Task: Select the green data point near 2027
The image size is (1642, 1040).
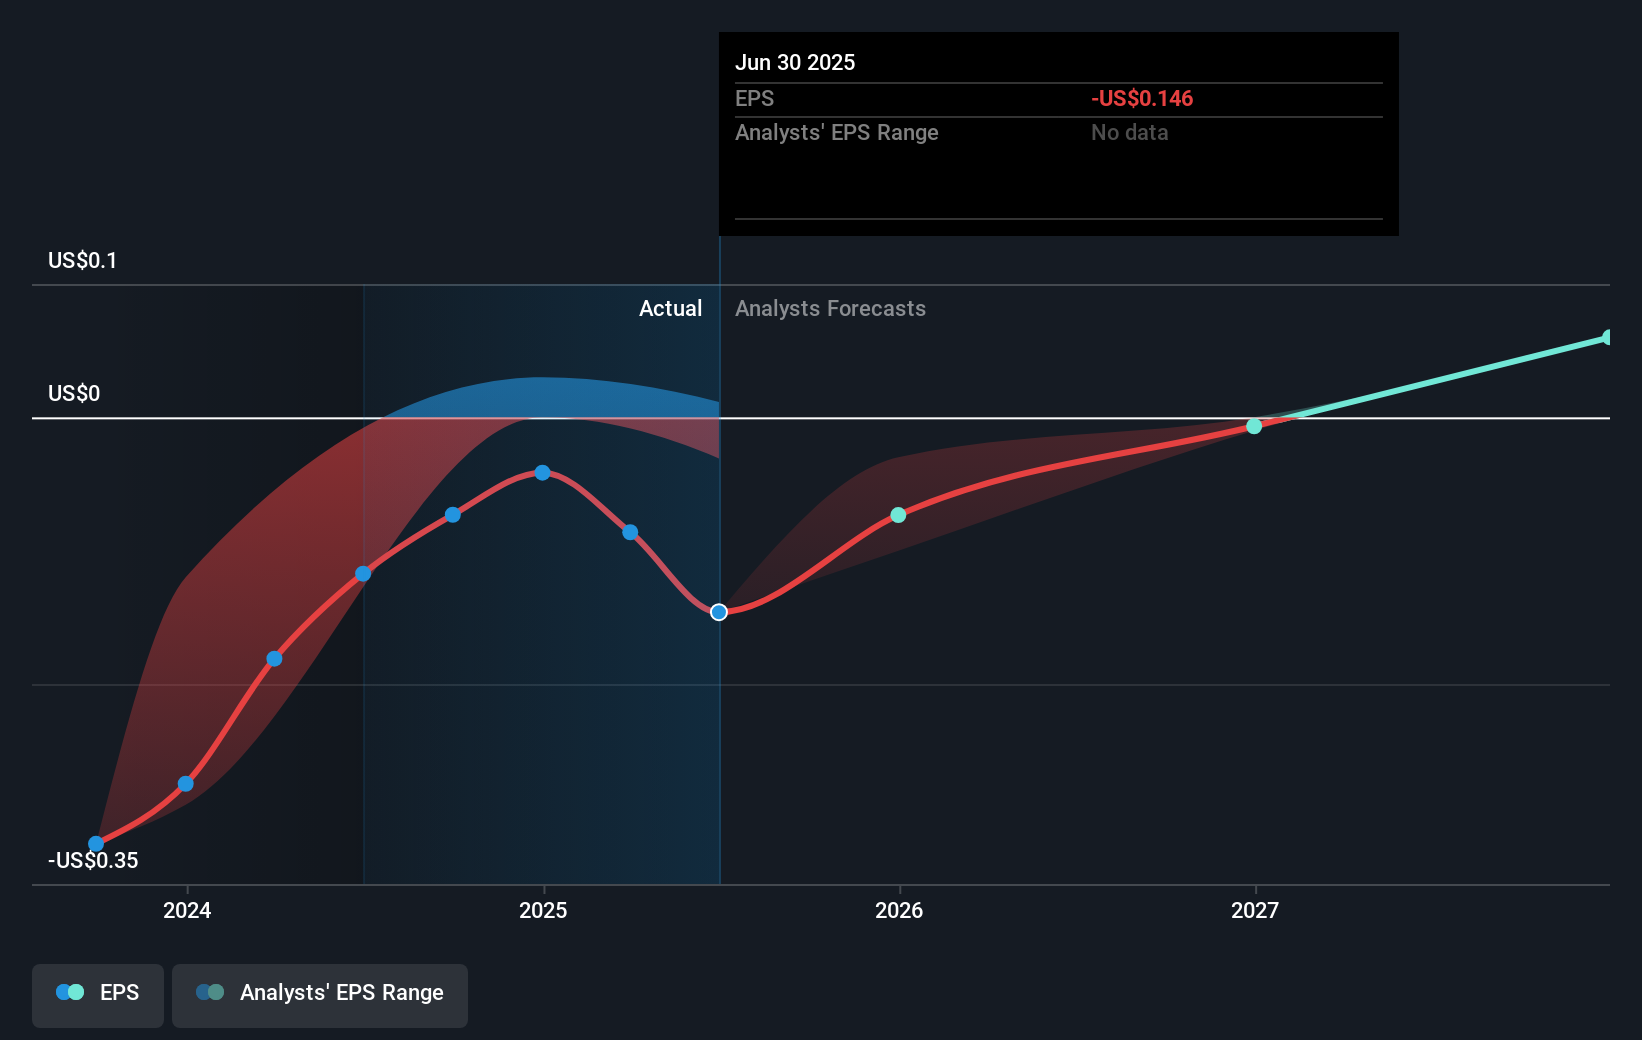Action: 1253,426
